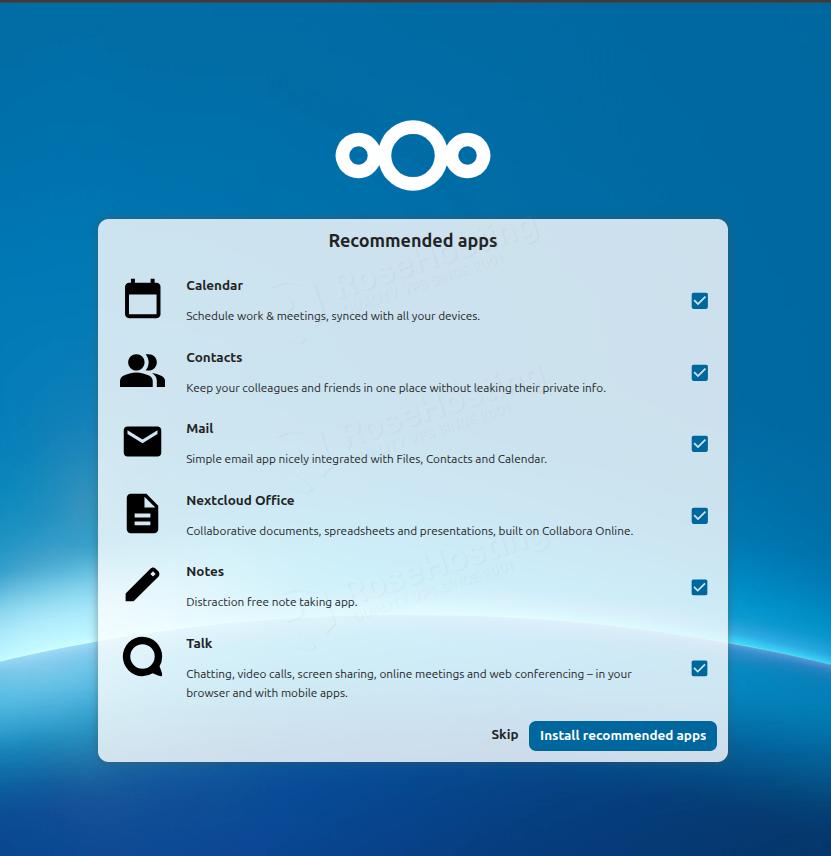Select the Calendar app title

tap(214, 286)
